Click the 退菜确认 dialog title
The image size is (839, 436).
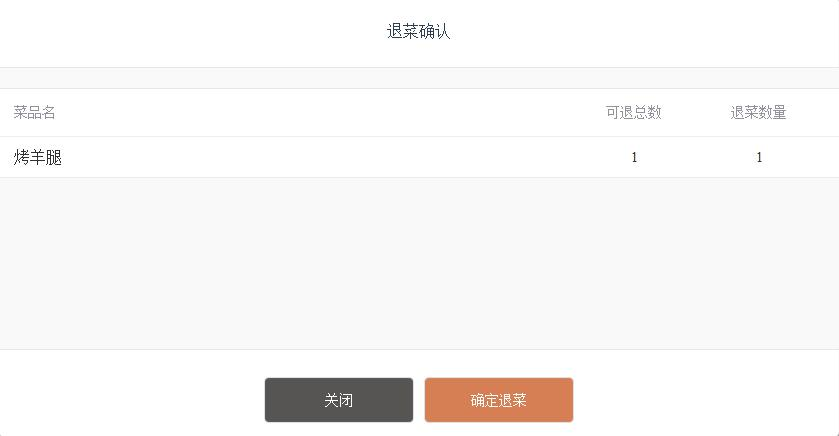tap(419, 32)
